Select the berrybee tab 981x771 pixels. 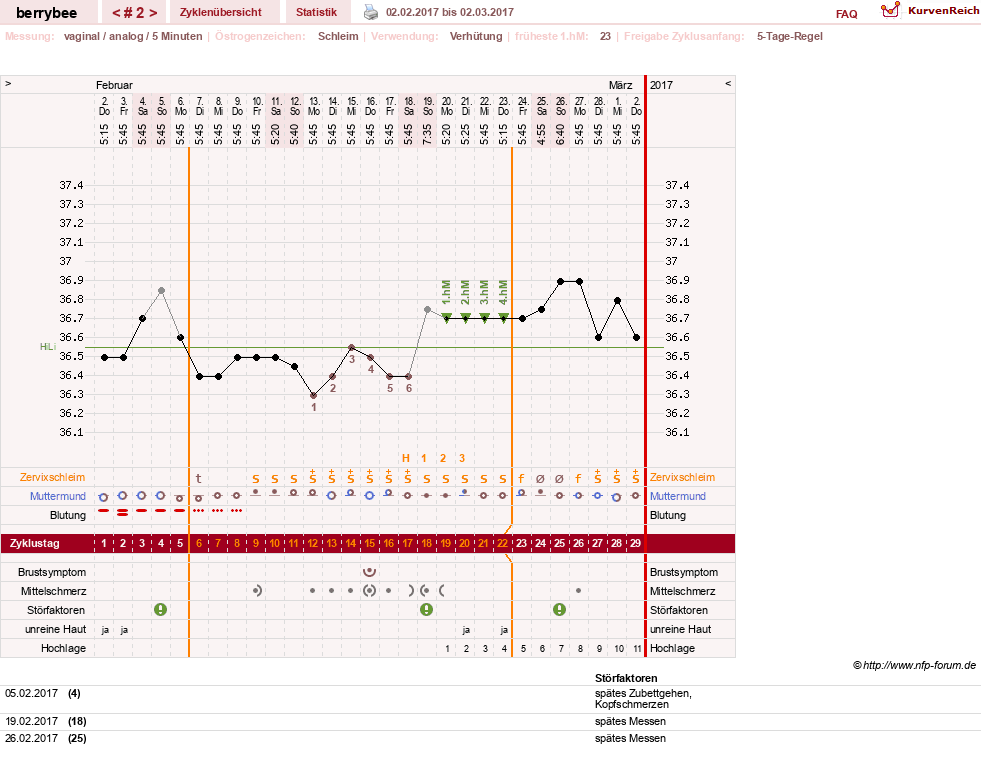[47, 13]
